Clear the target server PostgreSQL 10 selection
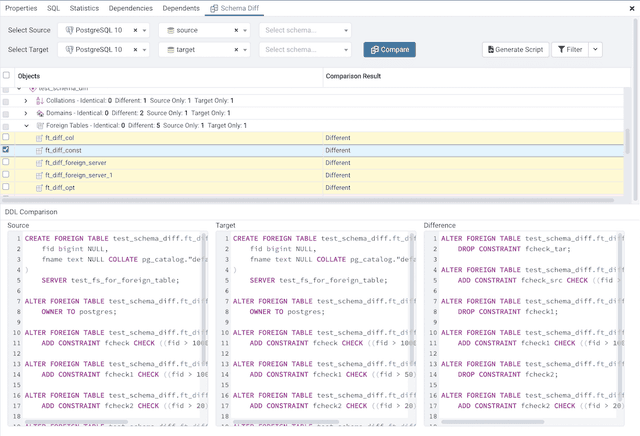This screenshot has height=436, width=640. (x=135, y=49)
